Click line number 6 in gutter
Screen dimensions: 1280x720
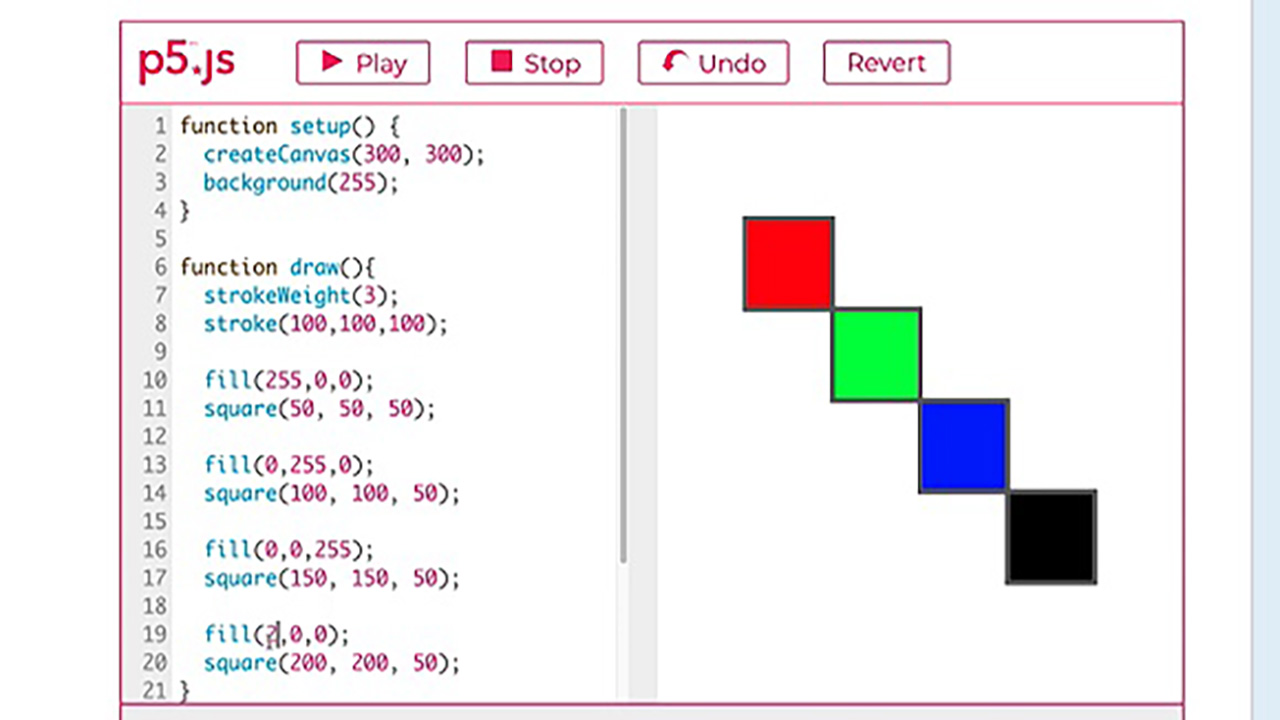coord(160,267)
